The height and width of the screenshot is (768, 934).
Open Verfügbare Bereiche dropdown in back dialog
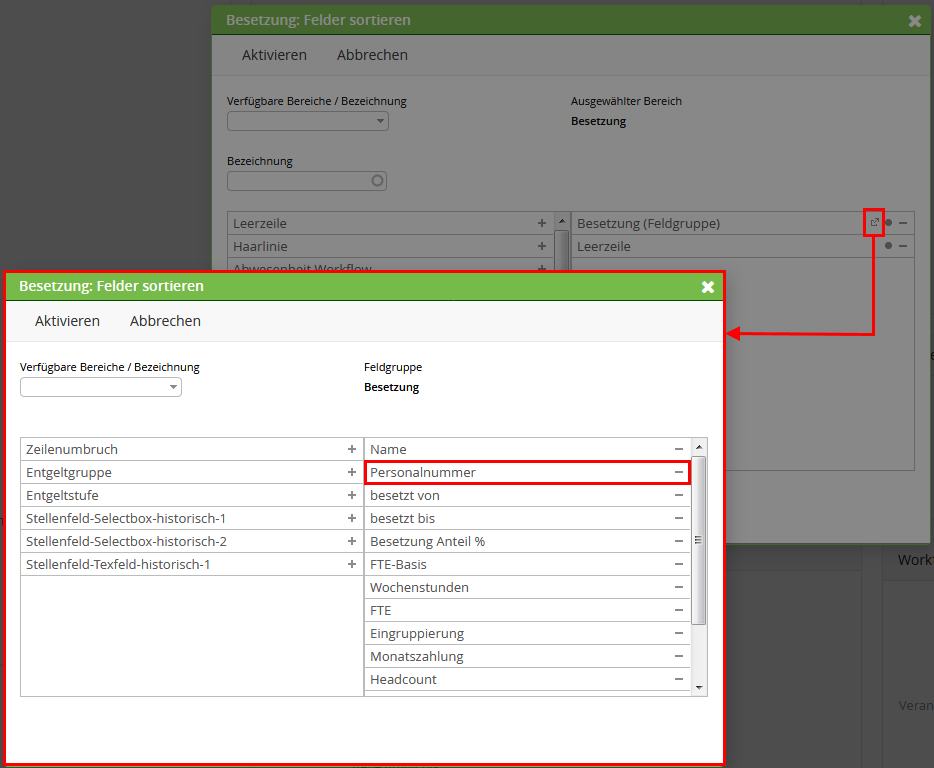(308, 121)
